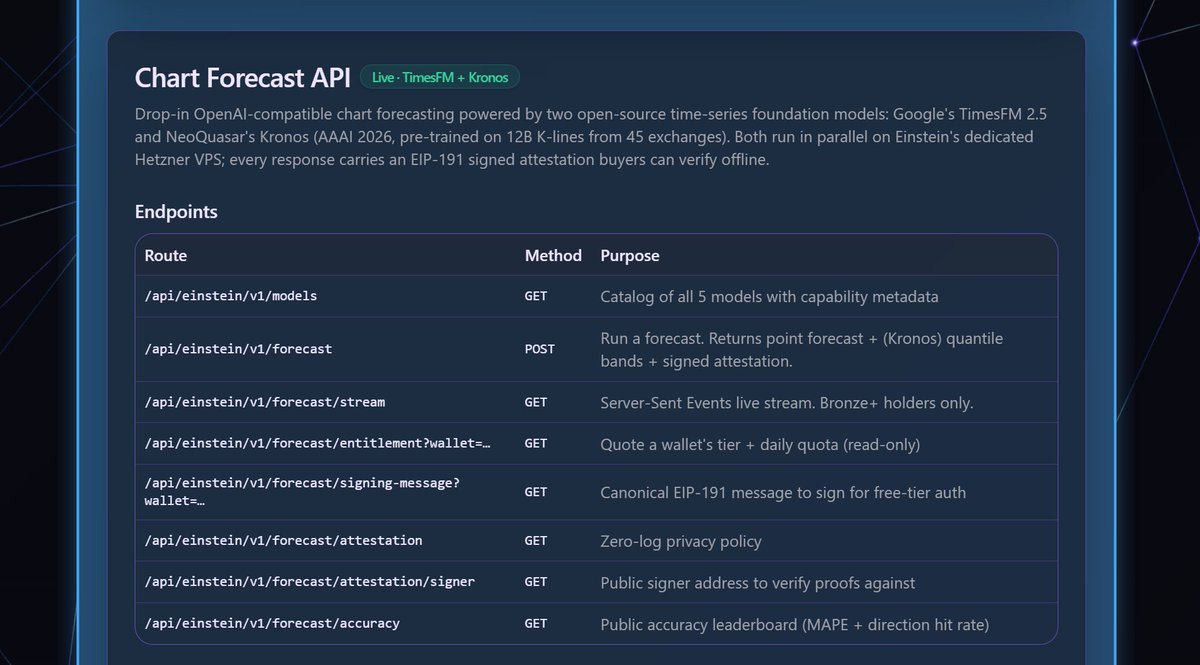Image resolution: width=1200 pixels, height=665 pixels.
Task: Click the /api/einstein/v1/forecast/stream route
Action: tap(265, 402)
